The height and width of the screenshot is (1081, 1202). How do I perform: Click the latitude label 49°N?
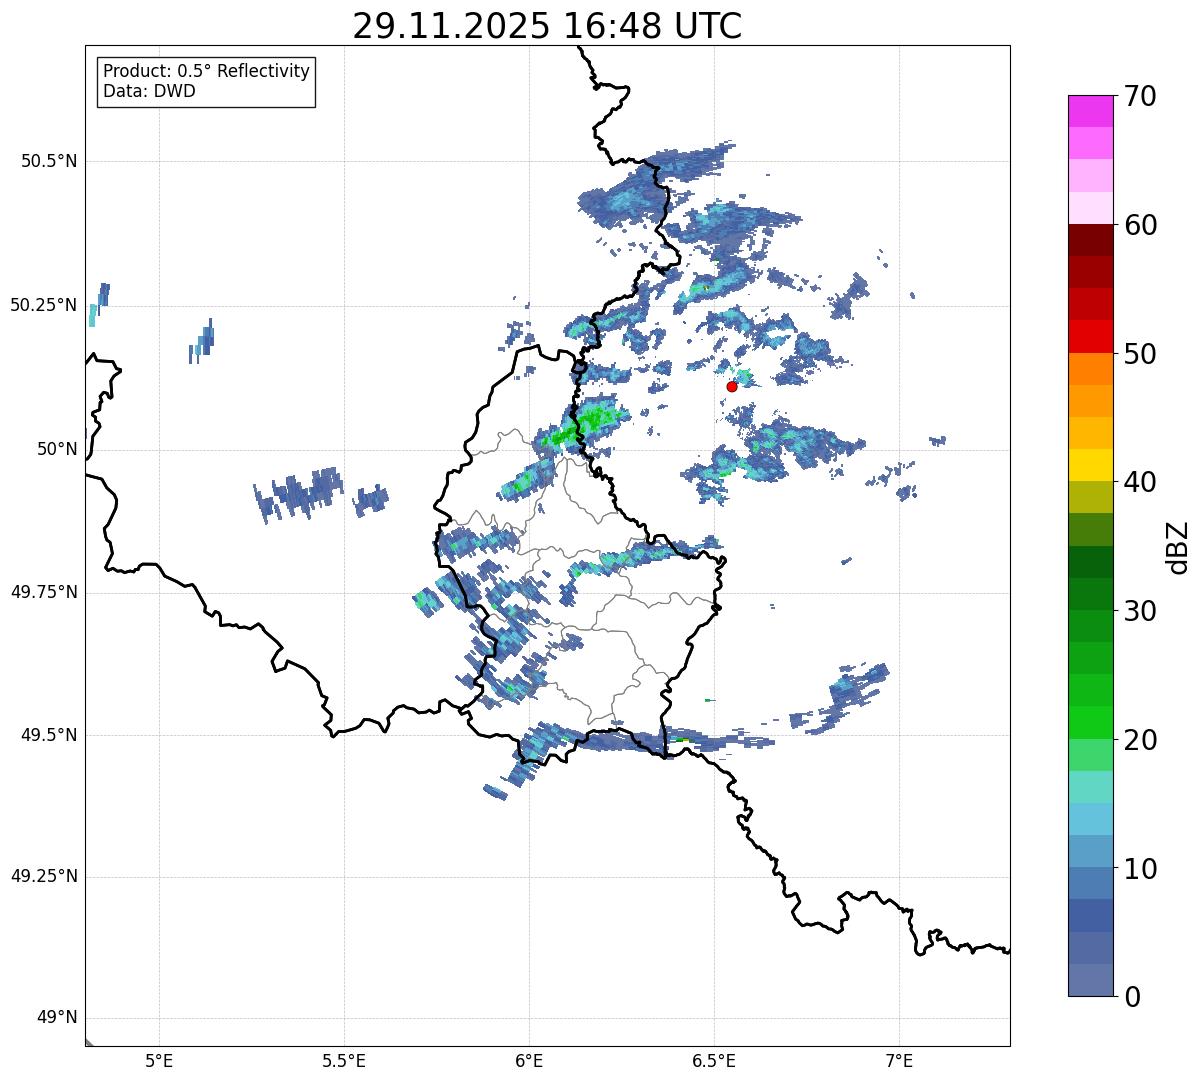pos(57,1018)
